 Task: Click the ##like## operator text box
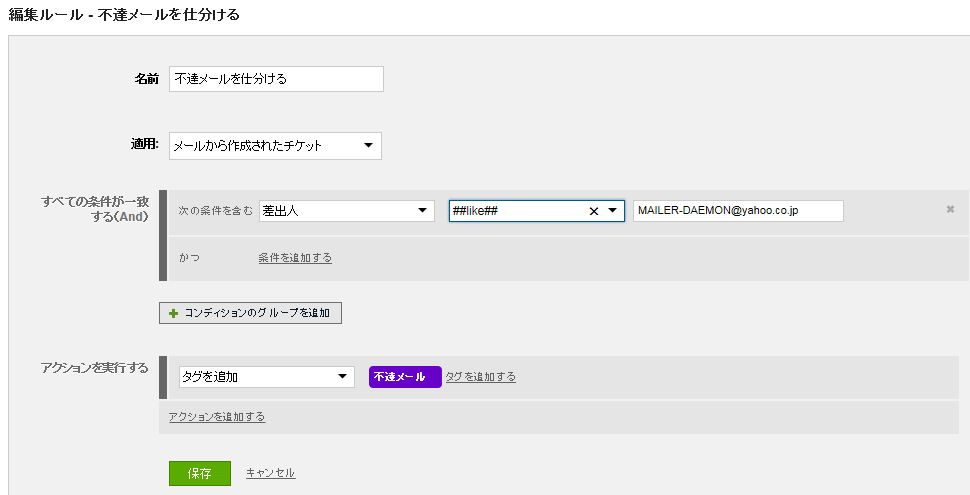tap(517, 211)
